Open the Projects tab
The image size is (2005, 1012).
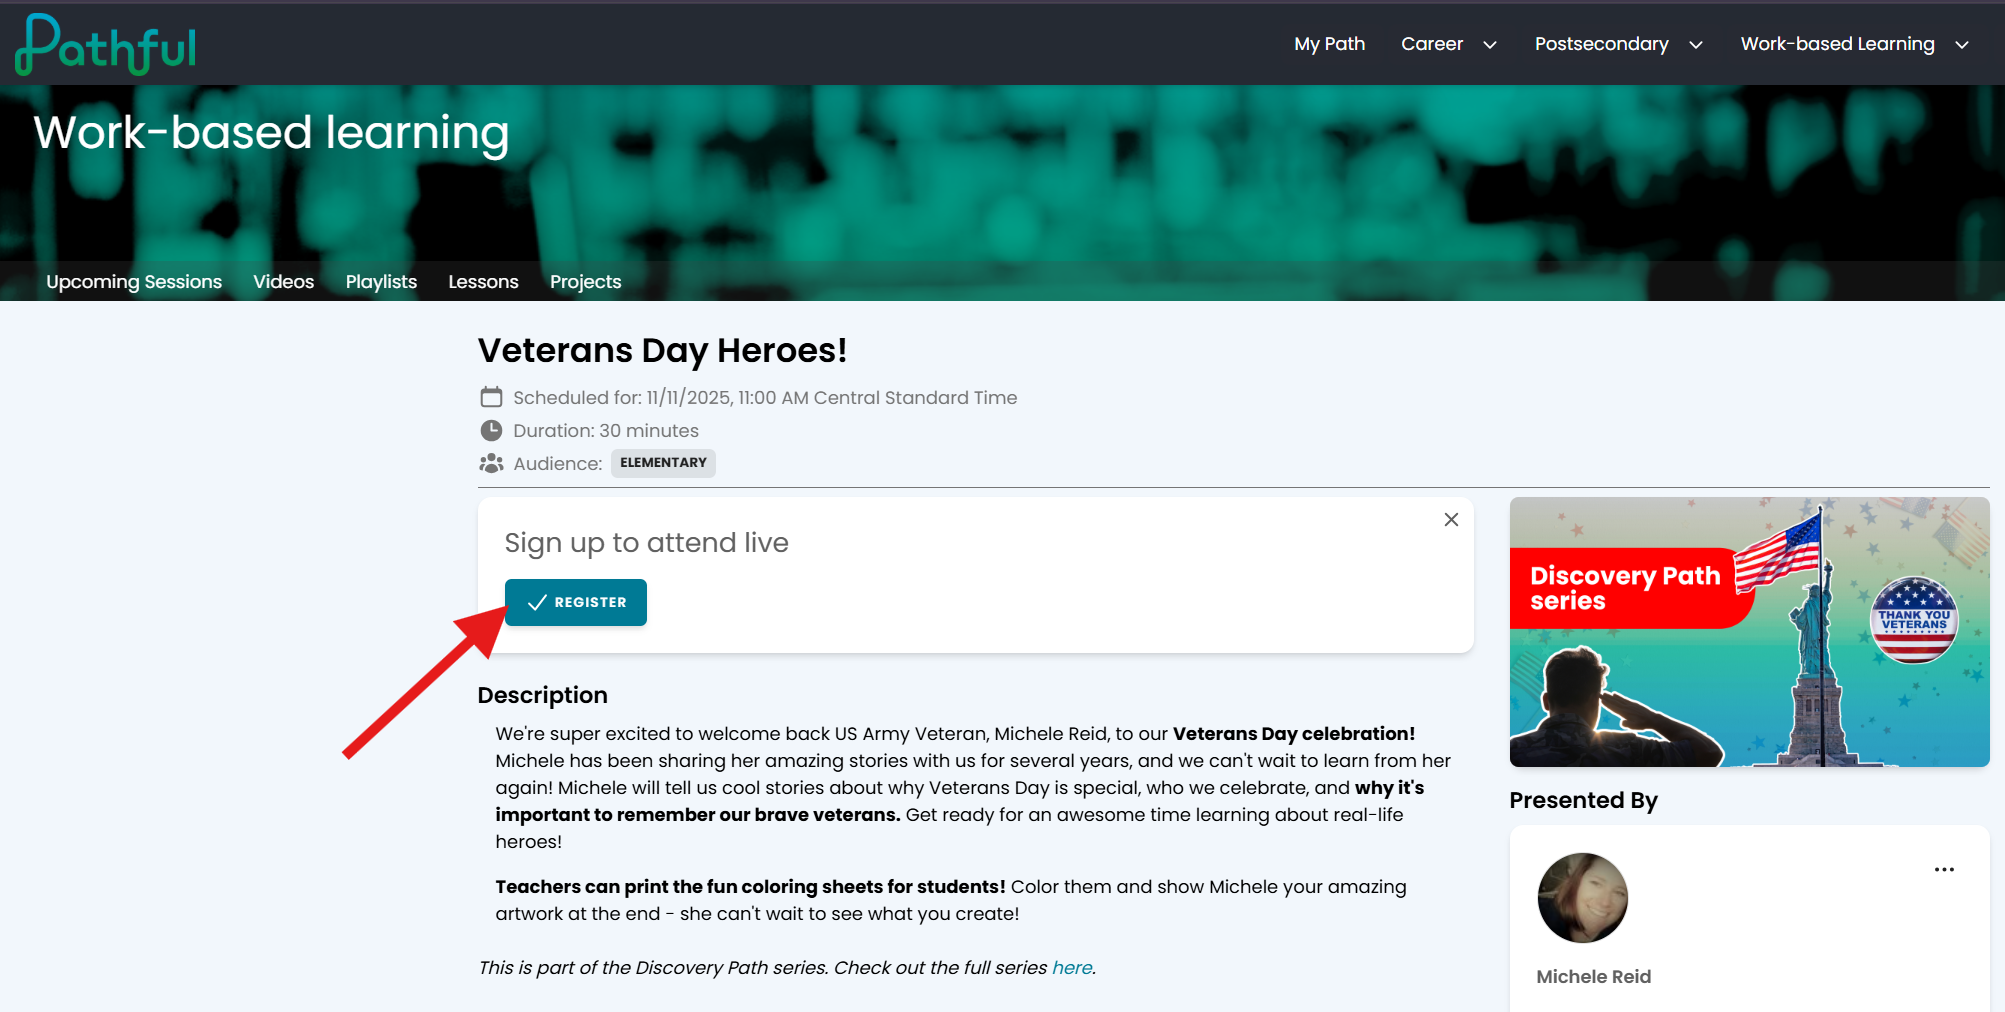pyautogui.click(x=585, y=282)
